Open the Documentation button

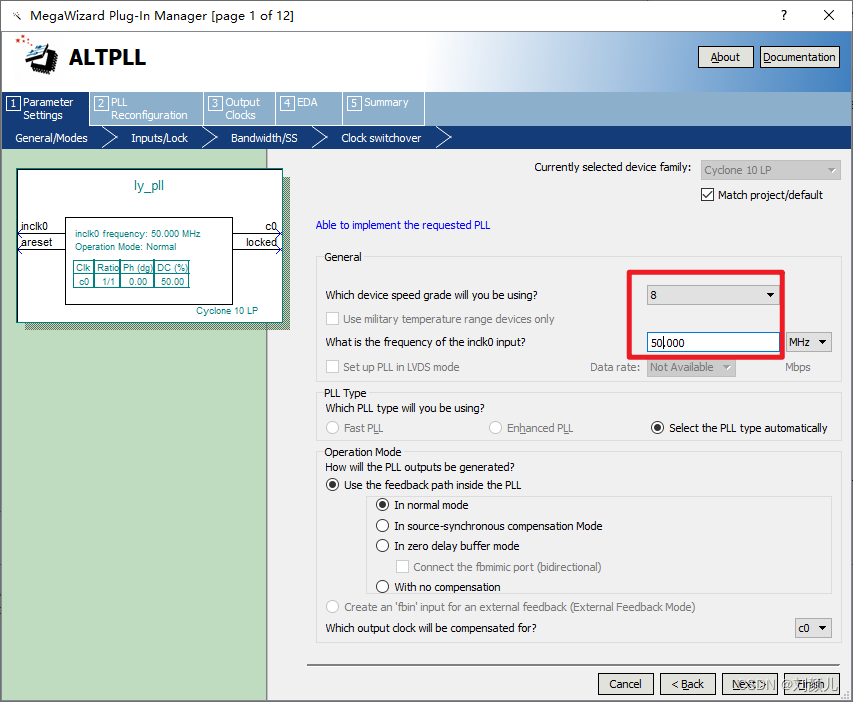coord(799,57)
